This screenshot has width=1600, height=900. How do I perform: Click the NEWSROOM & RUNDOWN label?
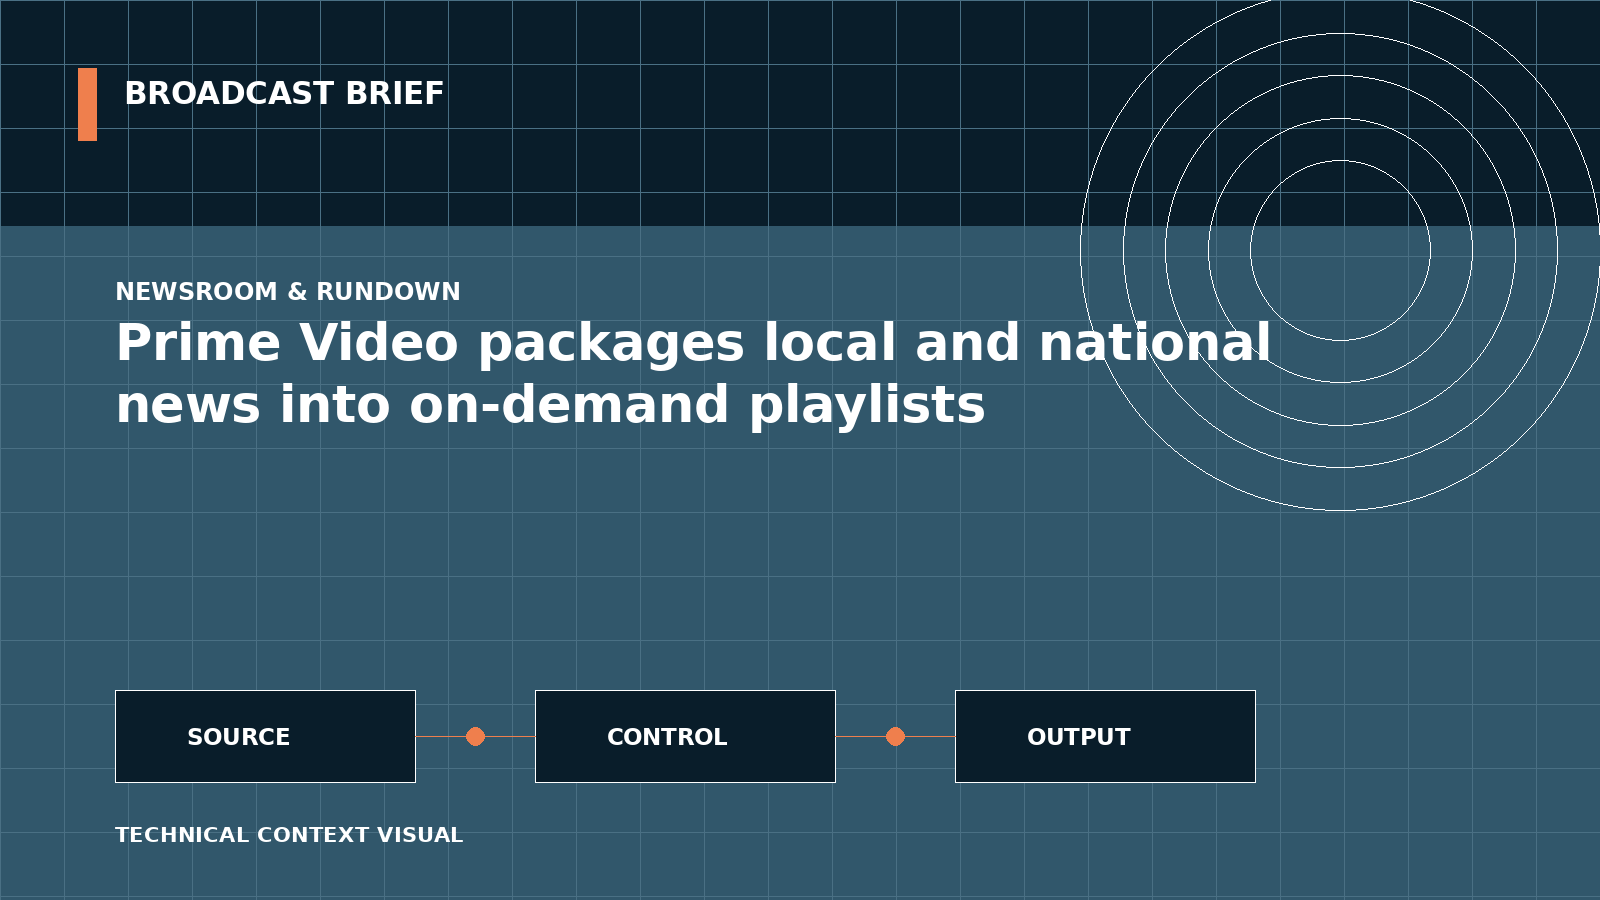pyautogui.click(x=288, y=292)
